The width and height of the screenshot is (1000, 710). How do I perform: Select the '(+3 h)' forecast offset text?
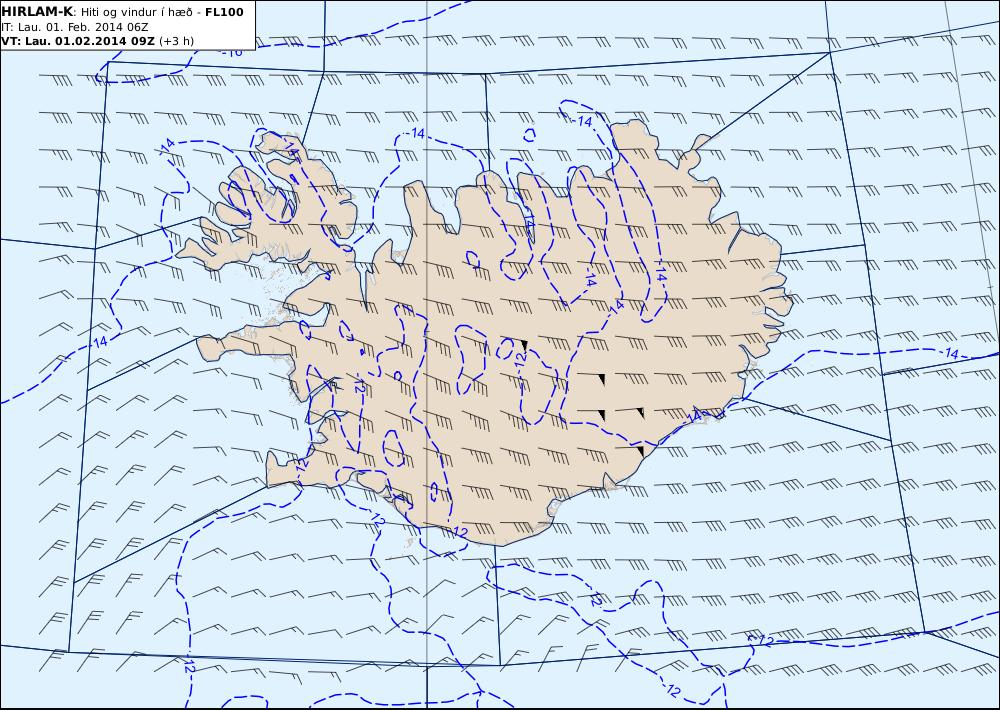click(x=177, y=41)
